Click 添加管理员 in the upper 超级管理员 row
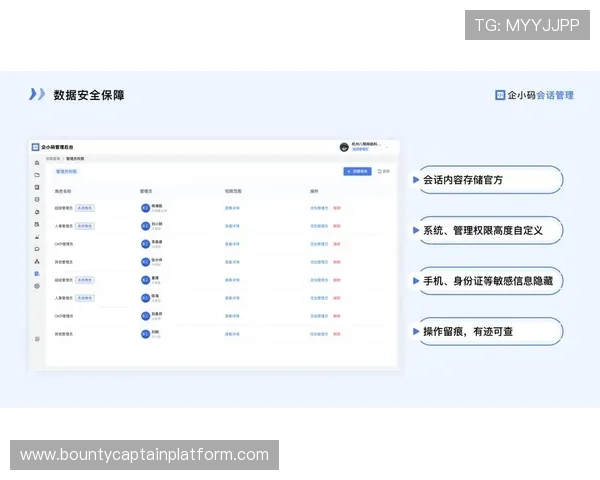 (x=319, y=208)
